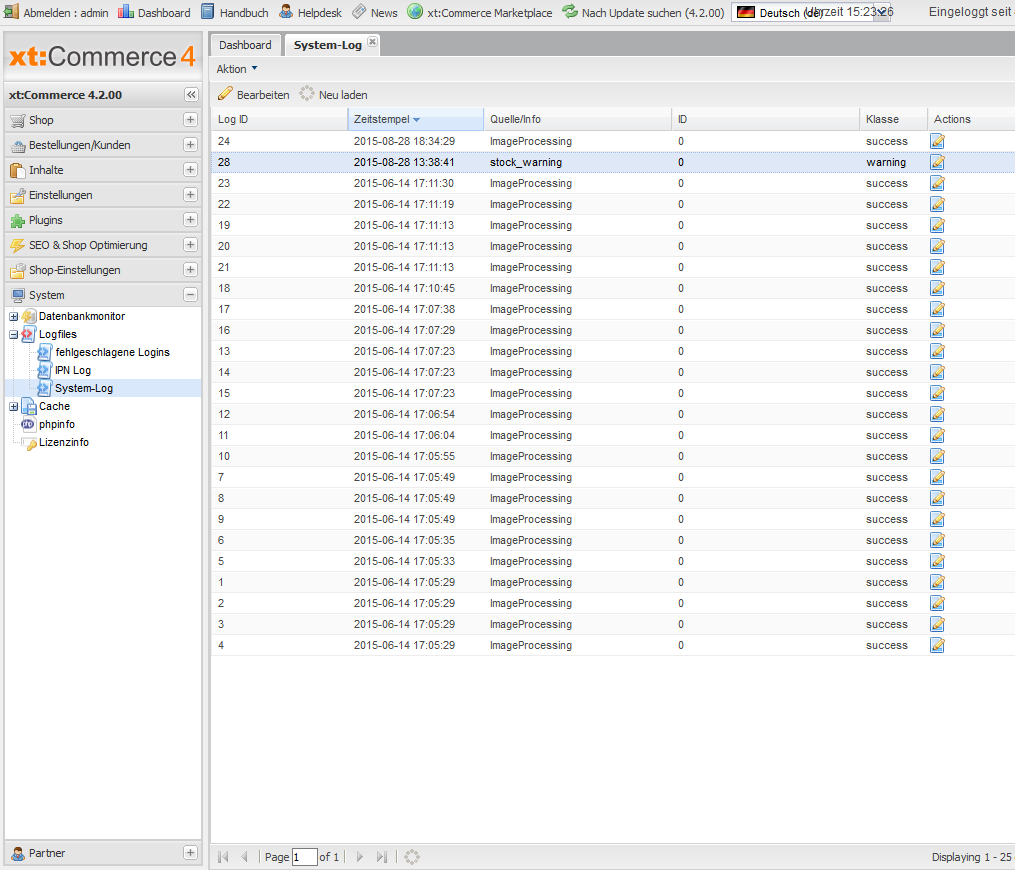
Task: Click the page number input field
Action: tap(304, 857)
